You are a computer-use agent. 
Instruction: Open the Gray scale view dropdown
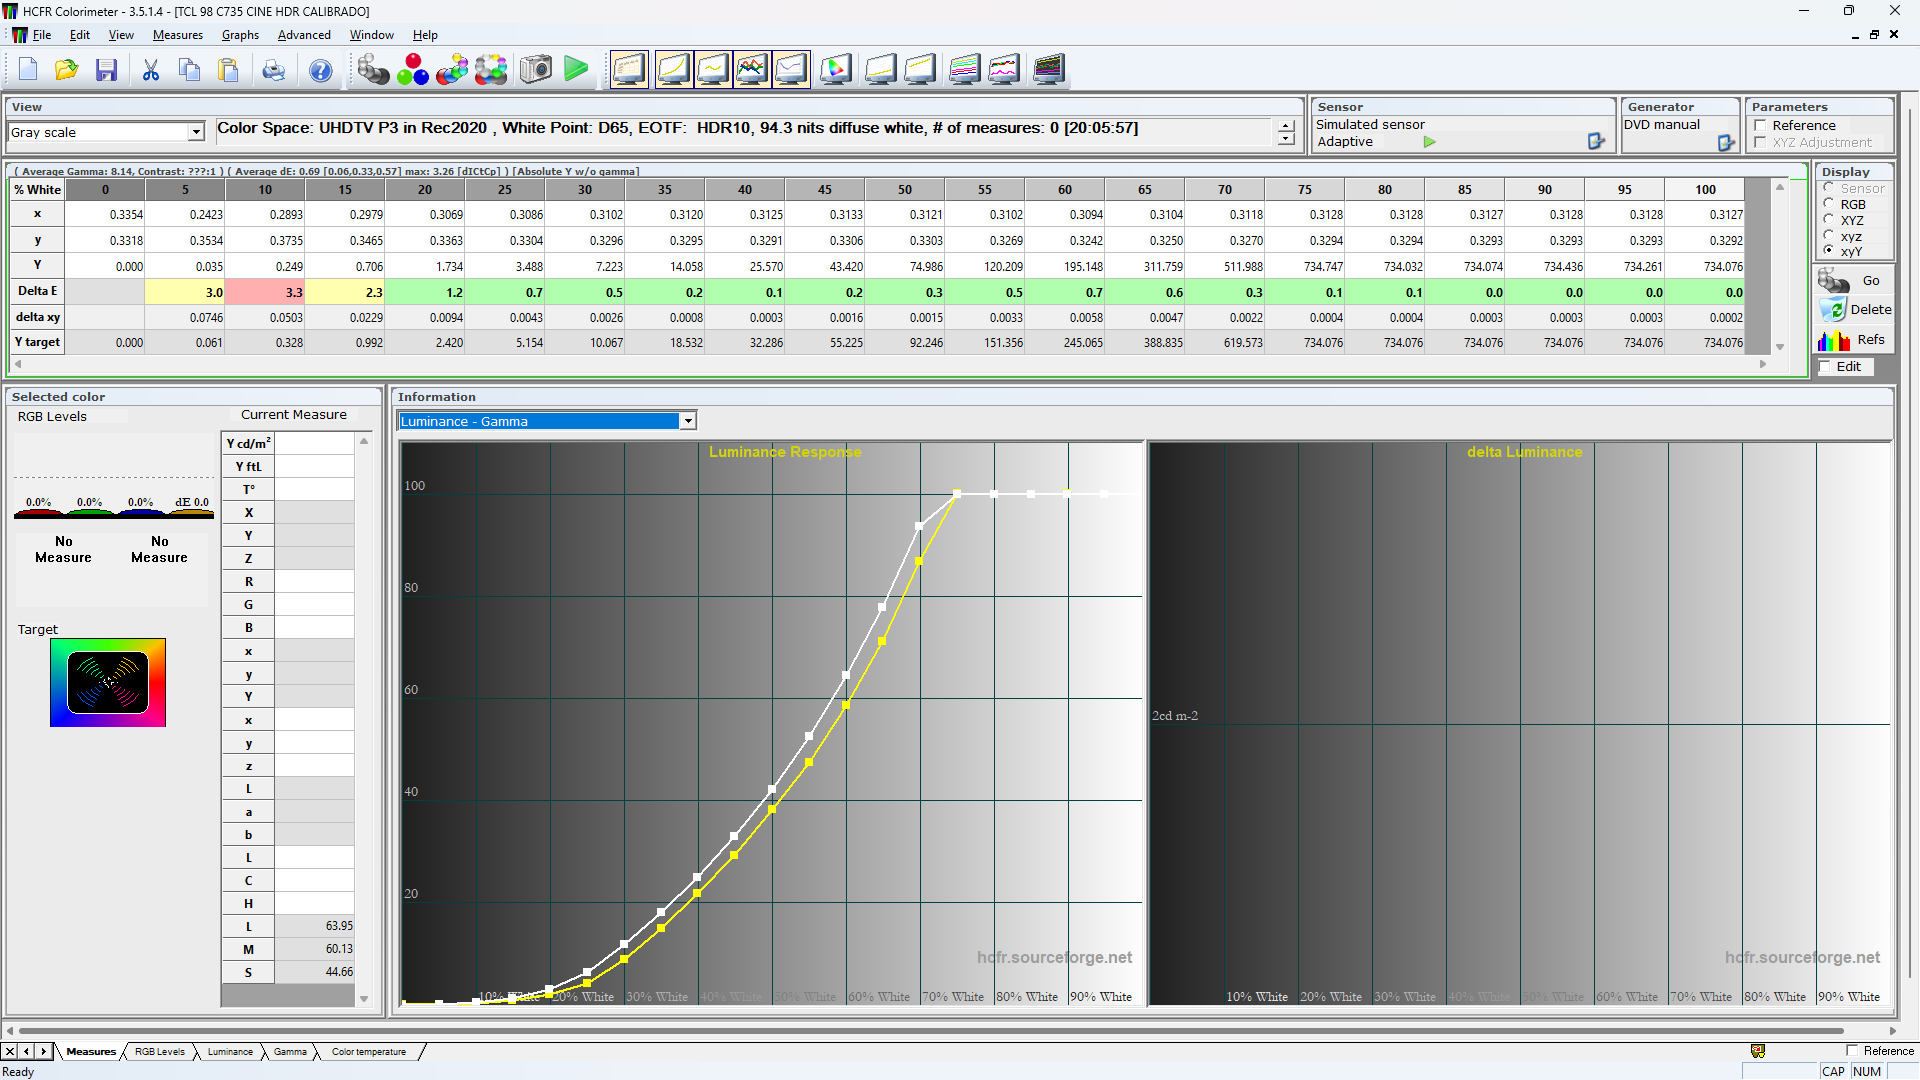[x=196, y=132]
